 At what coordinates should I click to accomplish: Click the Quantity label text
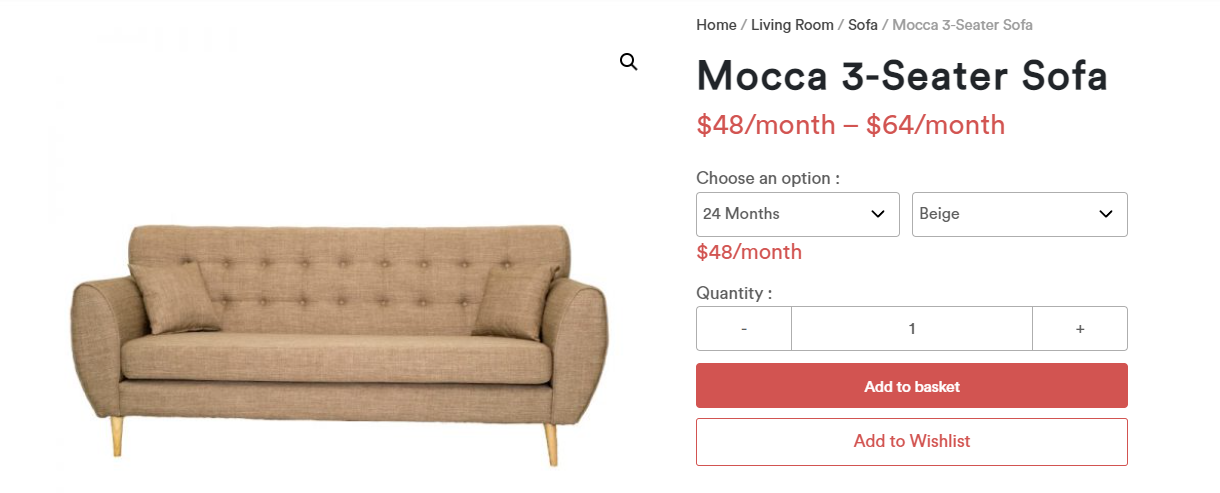pyautogui.click(x=734, y=293)
